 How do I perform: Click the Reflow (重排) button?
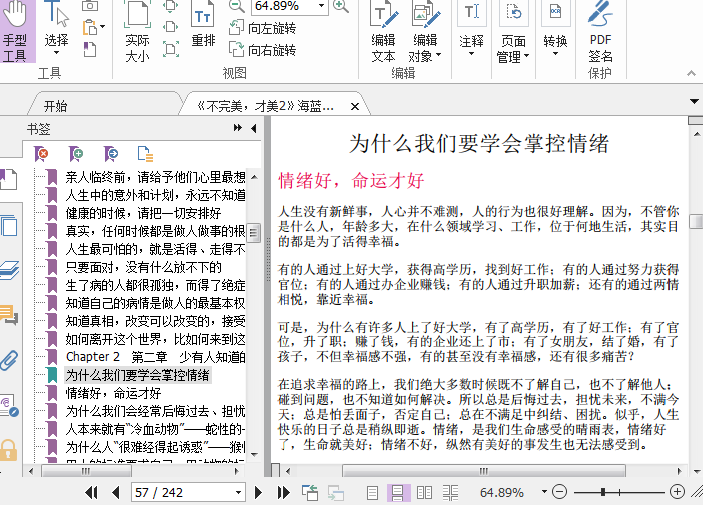203,25
